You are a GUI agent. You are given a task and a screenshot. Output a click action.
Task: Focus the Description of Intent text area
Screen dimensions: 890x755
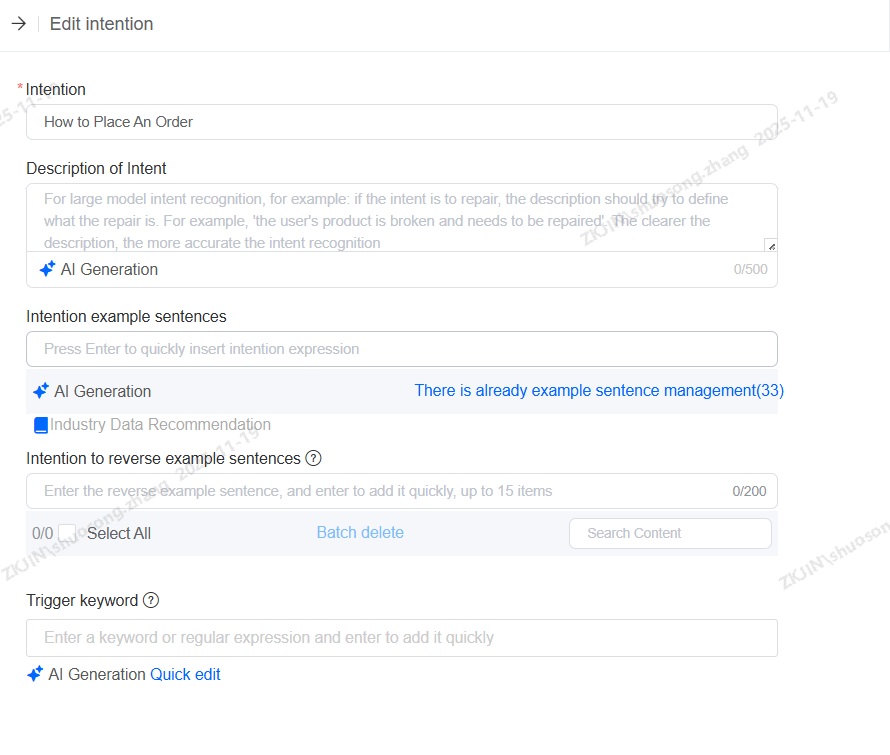coord(401,217)
